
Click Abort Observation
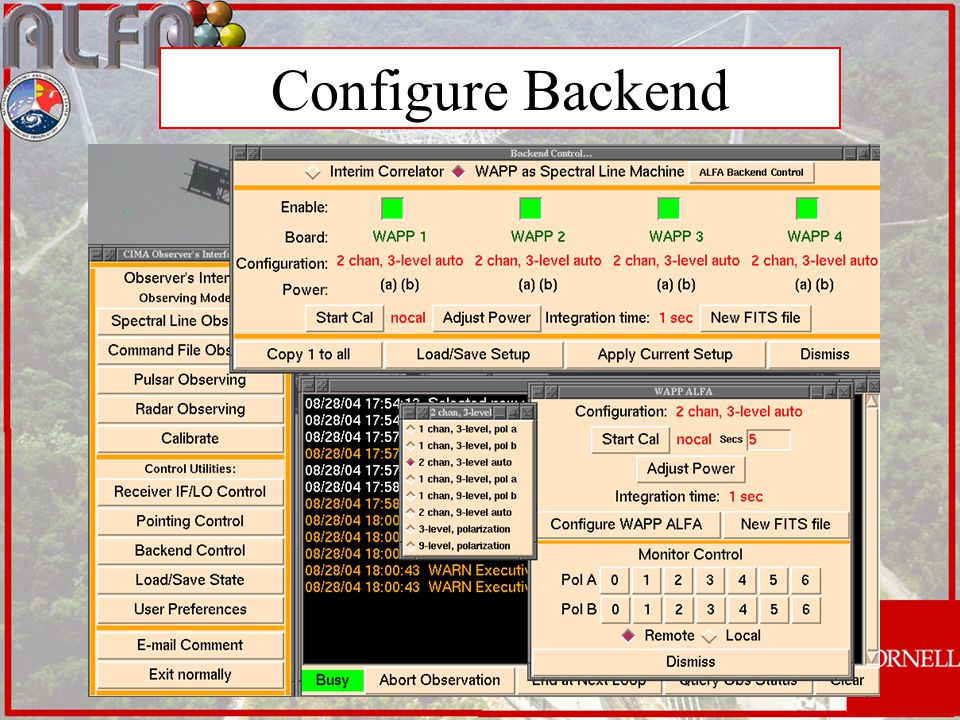click(440, 680)
